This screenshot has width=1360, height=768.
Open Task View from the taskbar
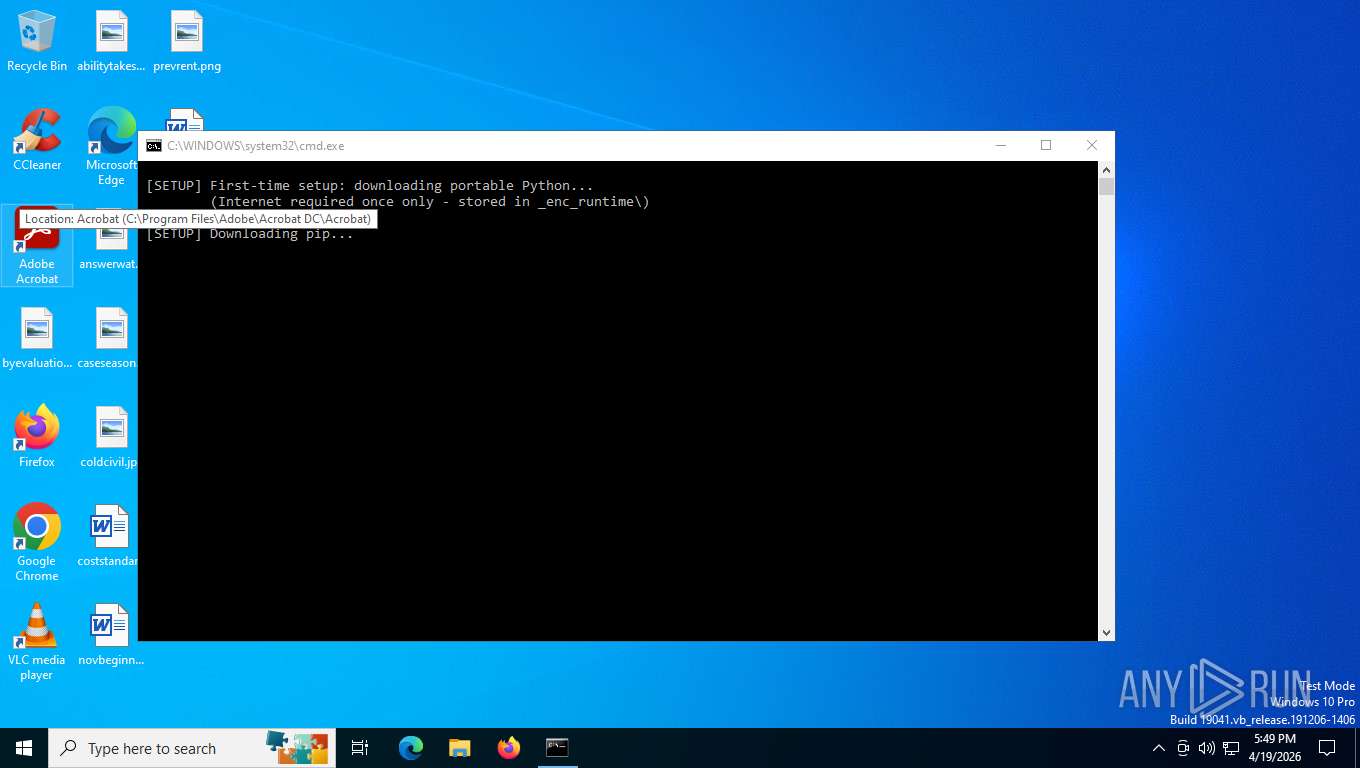point(360,748)
